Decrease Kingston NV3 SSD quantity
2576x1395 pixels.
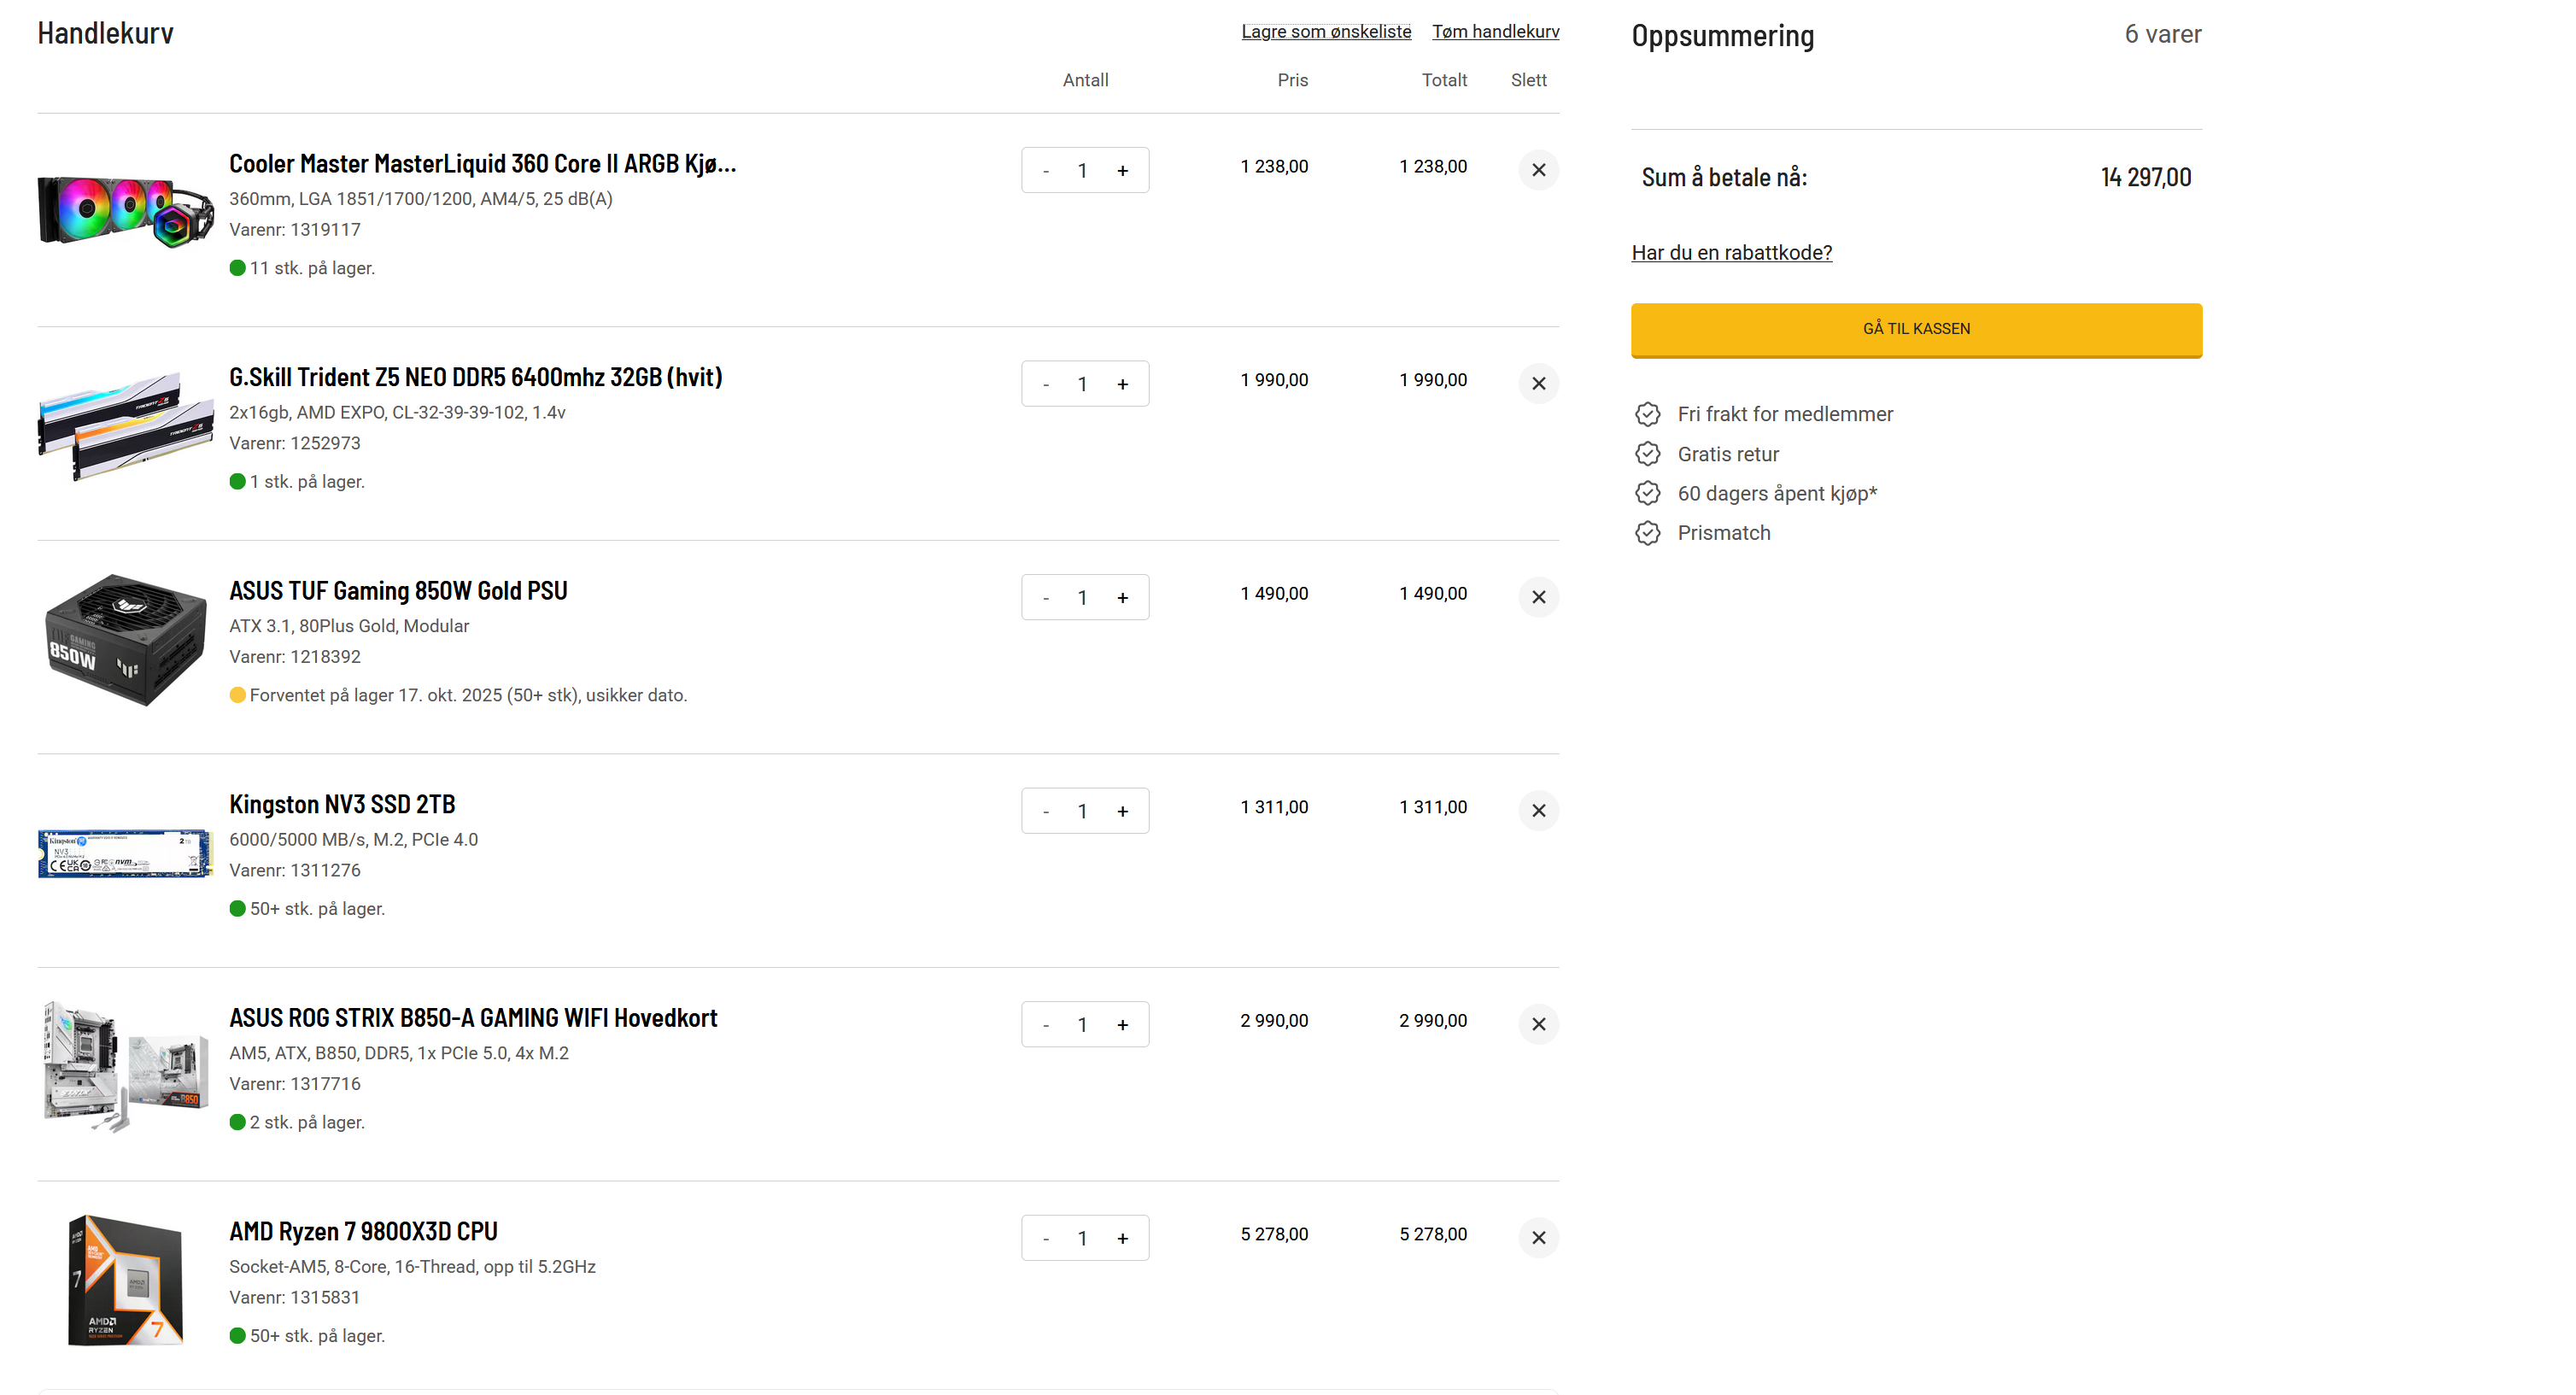tap(1046, 812)
